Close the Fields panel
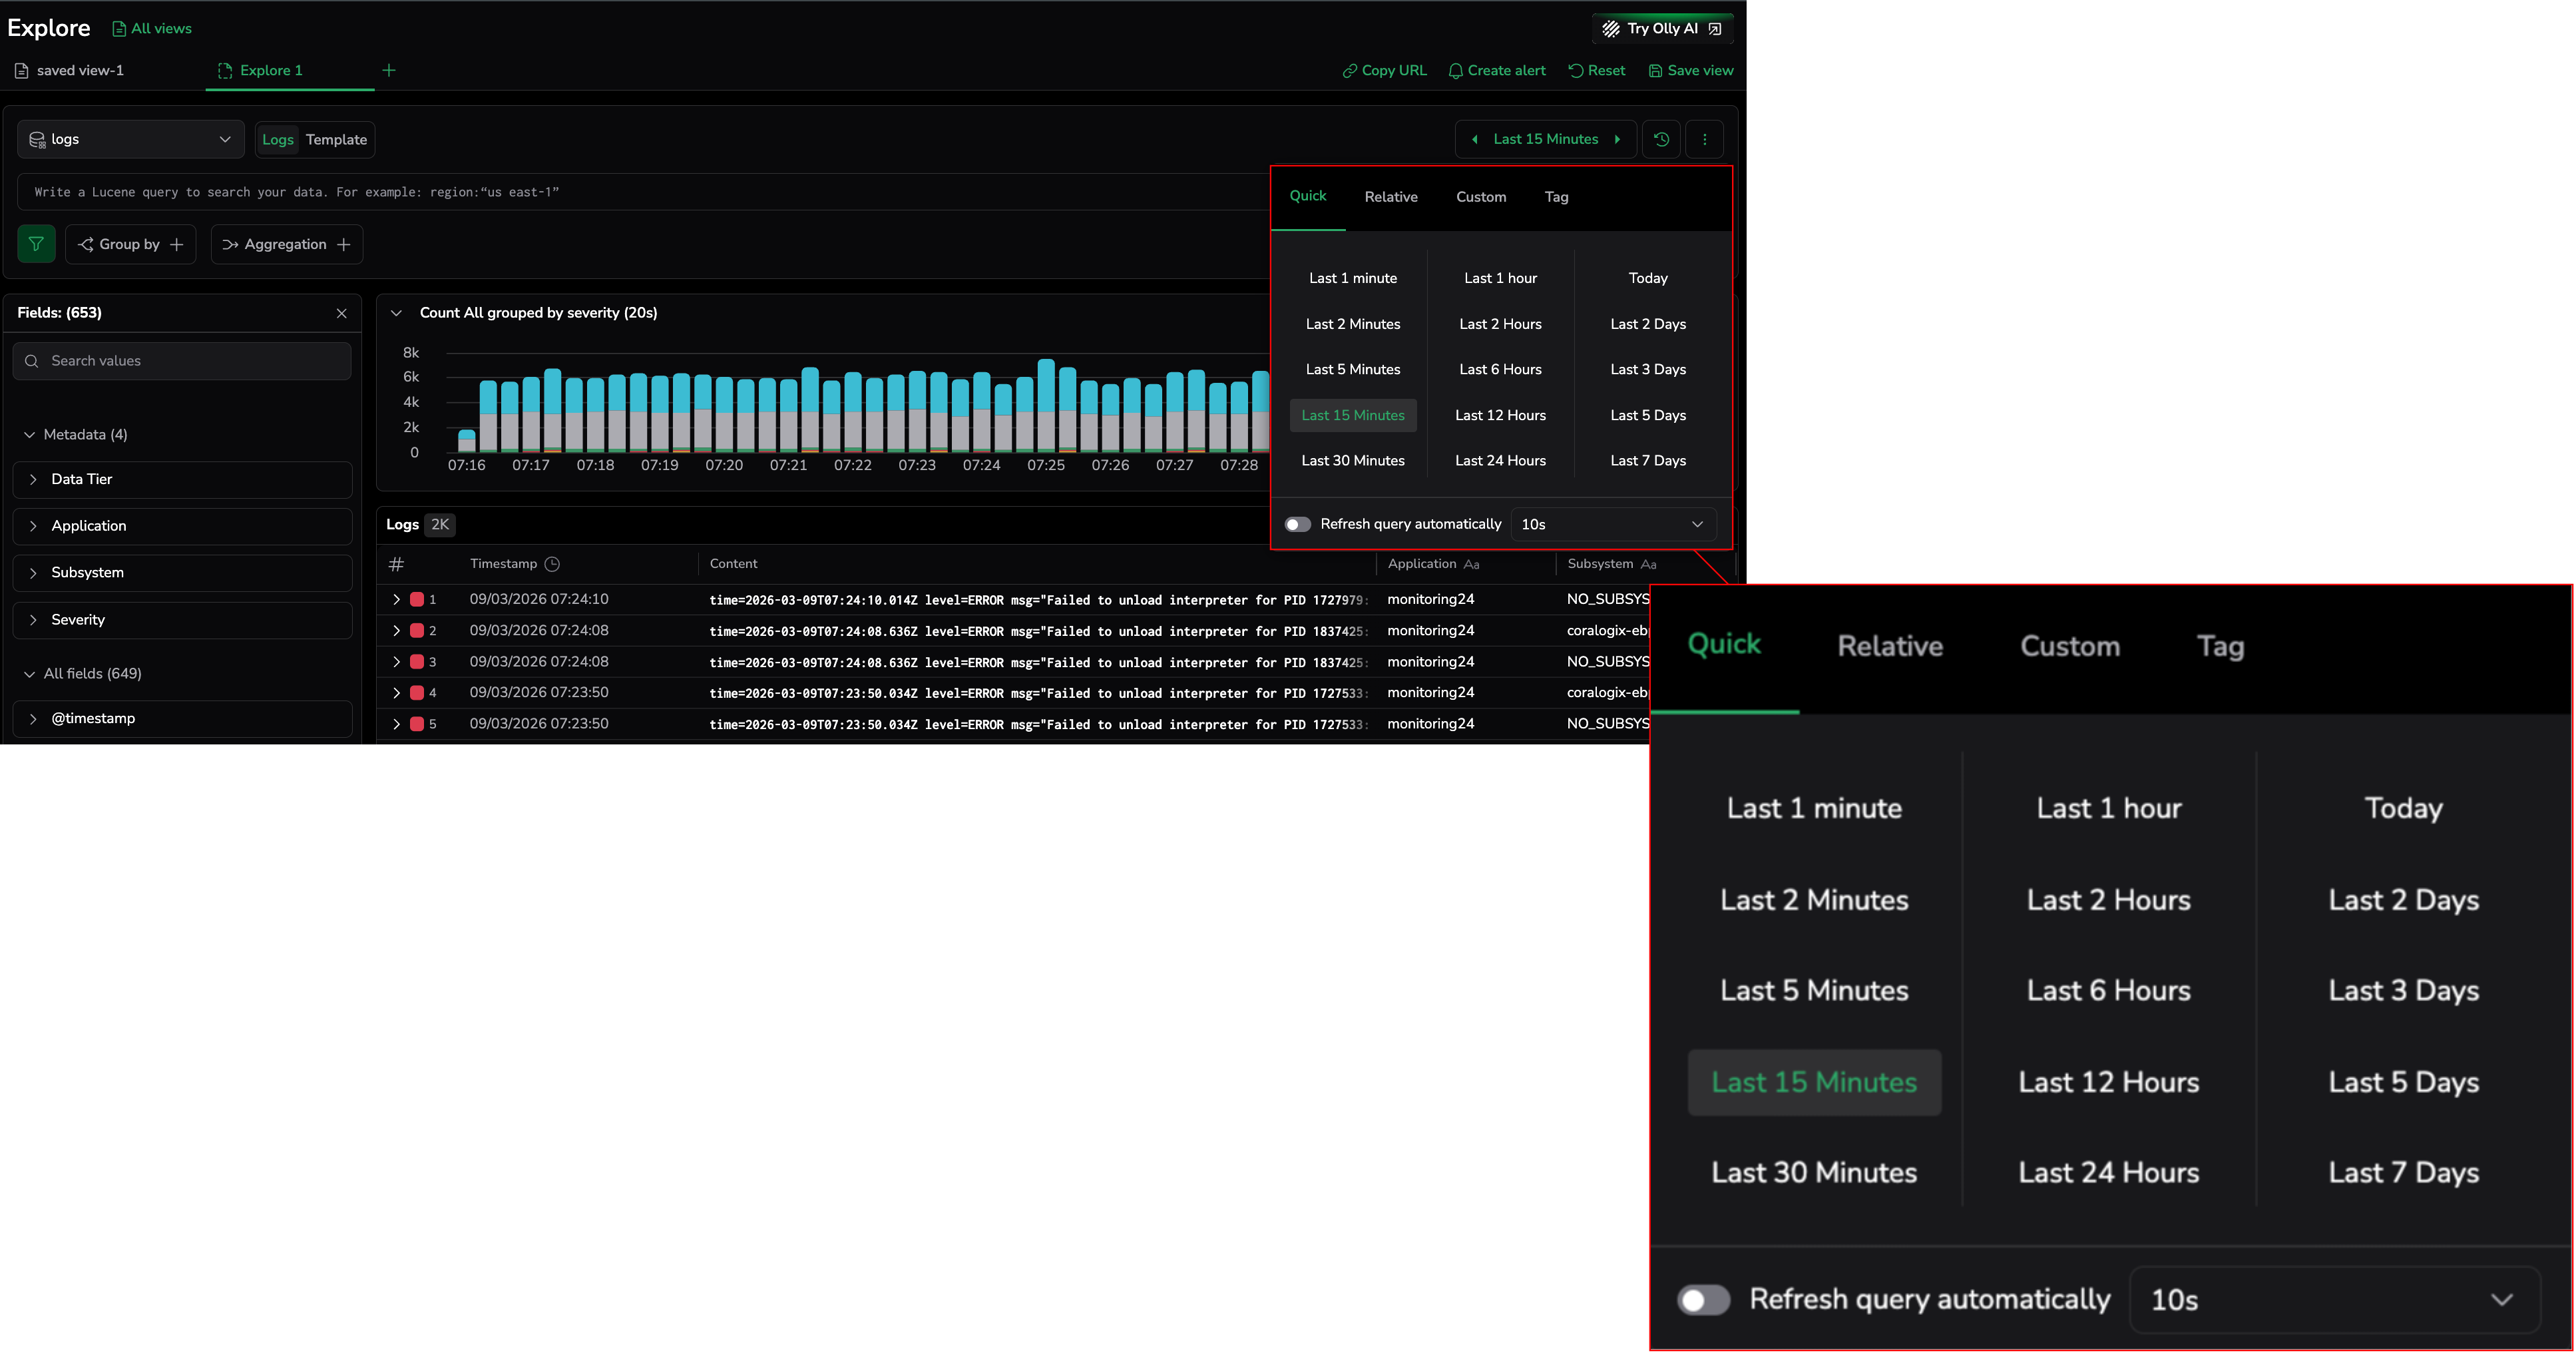 [342, 313]
